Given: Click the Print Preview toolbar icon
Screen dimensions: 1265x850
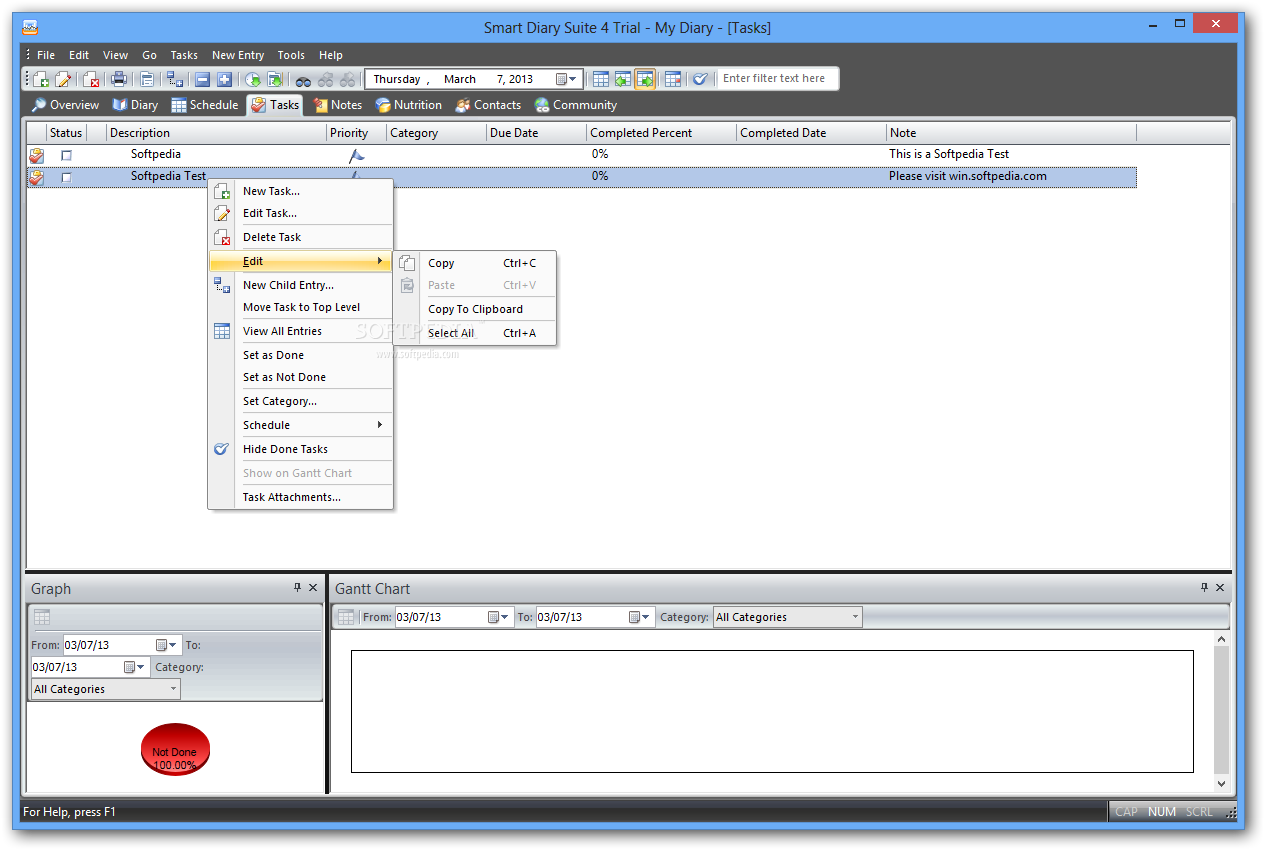Looking at the screenshot, I should (x=147, y=79).
